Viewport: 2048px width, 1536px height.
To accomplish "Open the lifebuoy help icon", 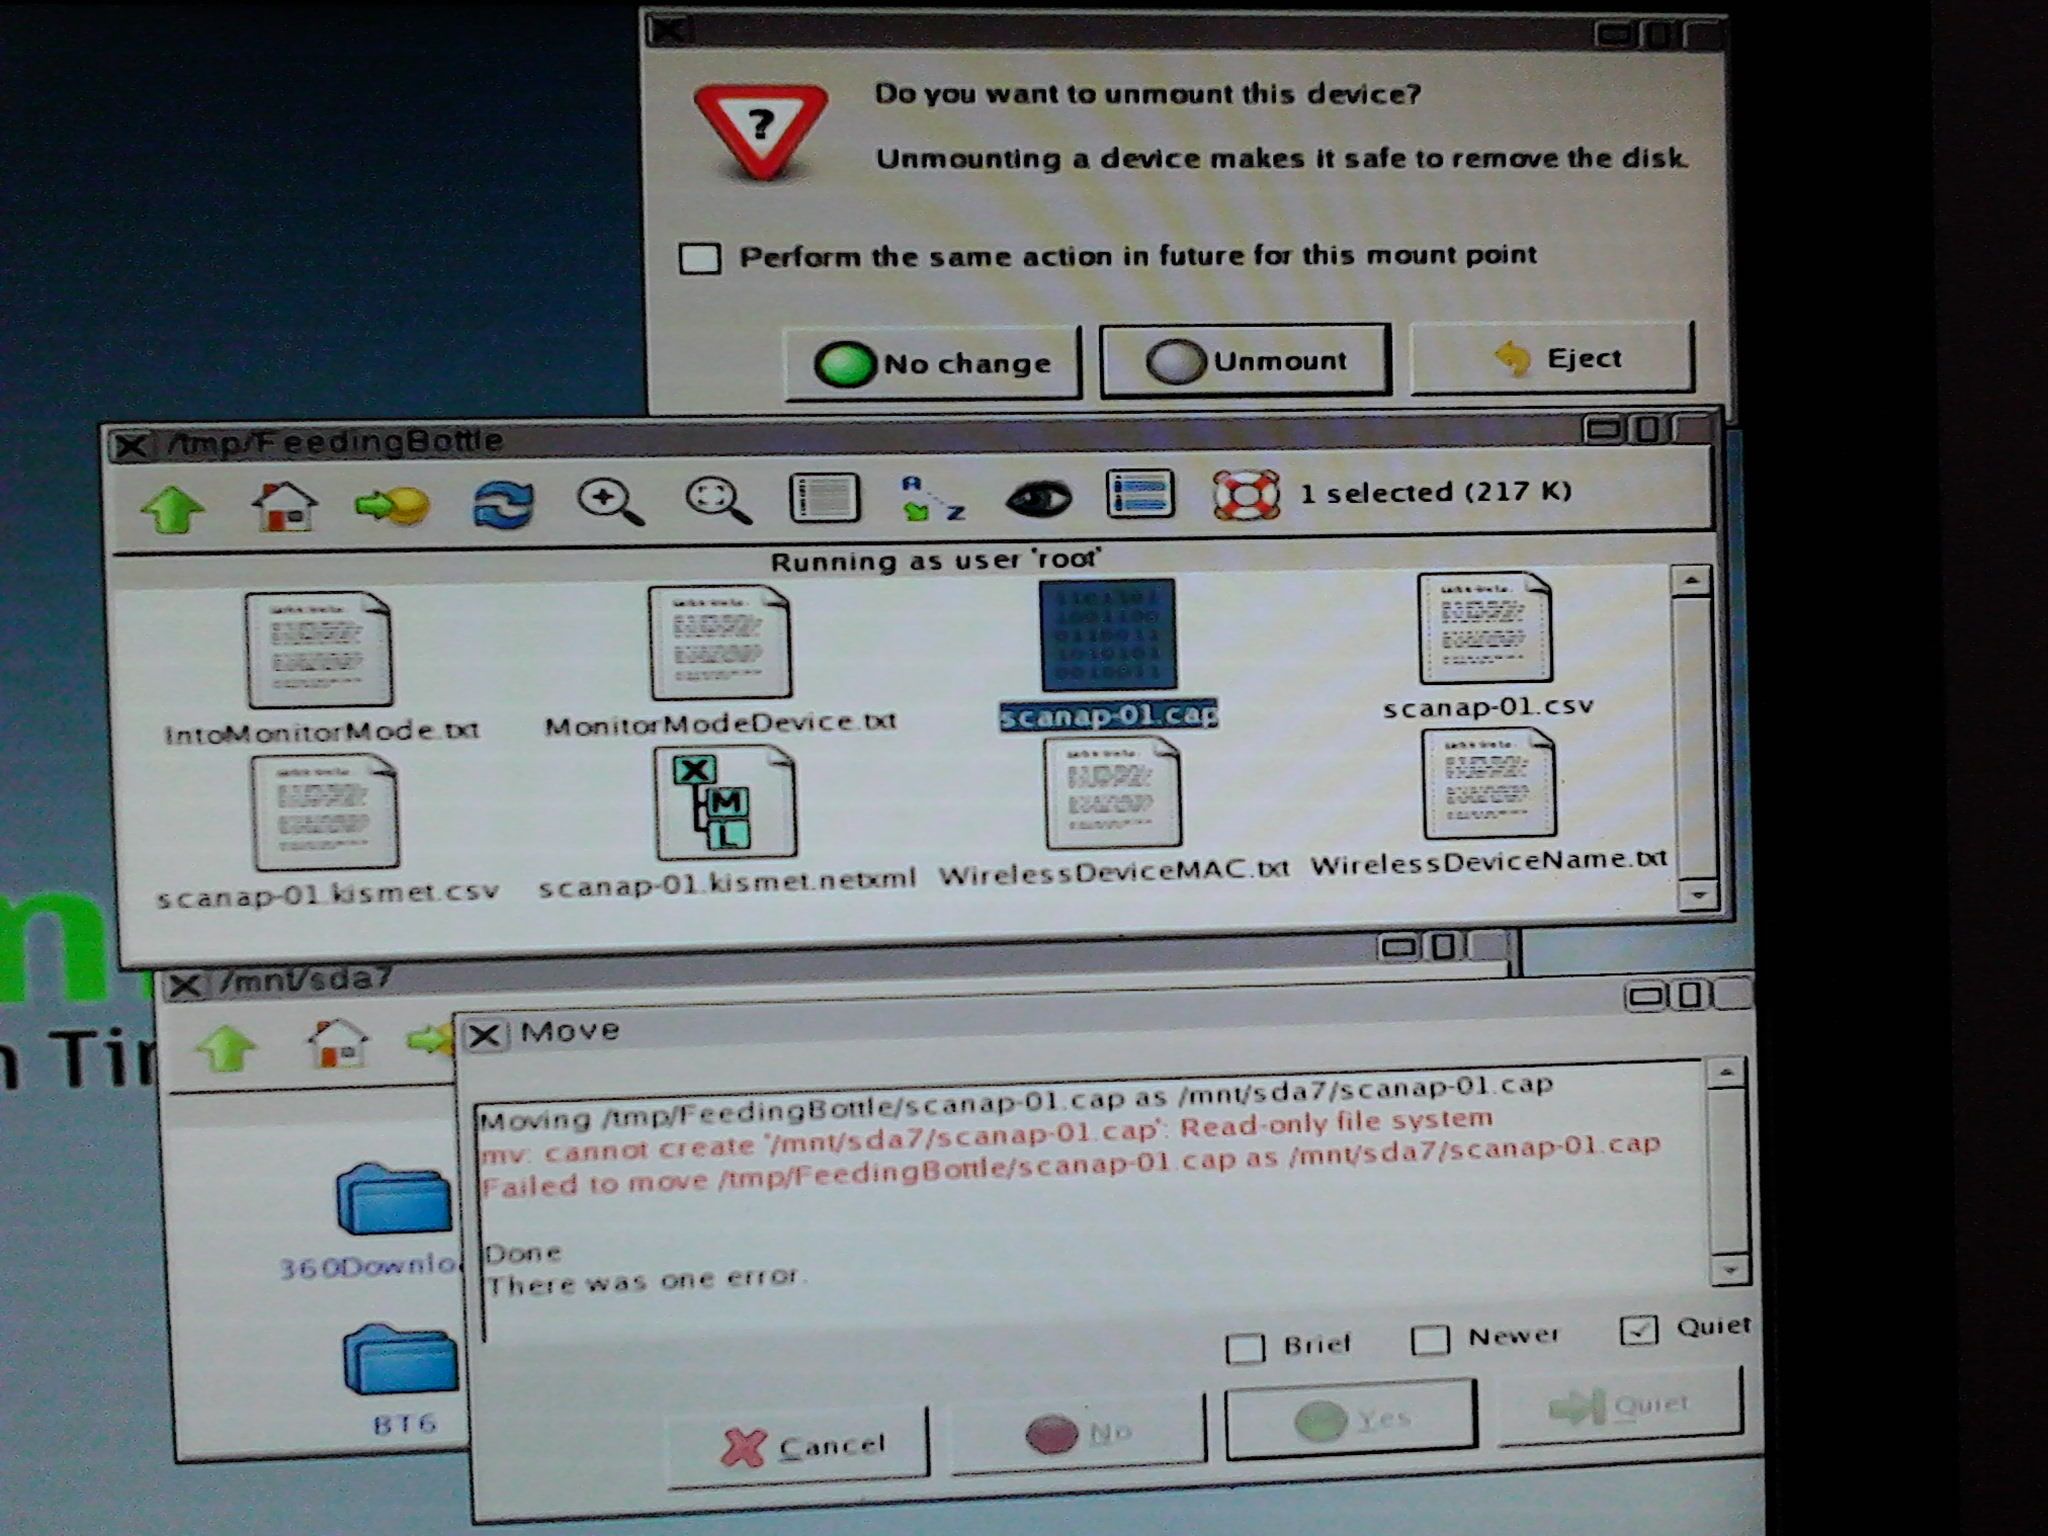I will [x=1246, y=494].
